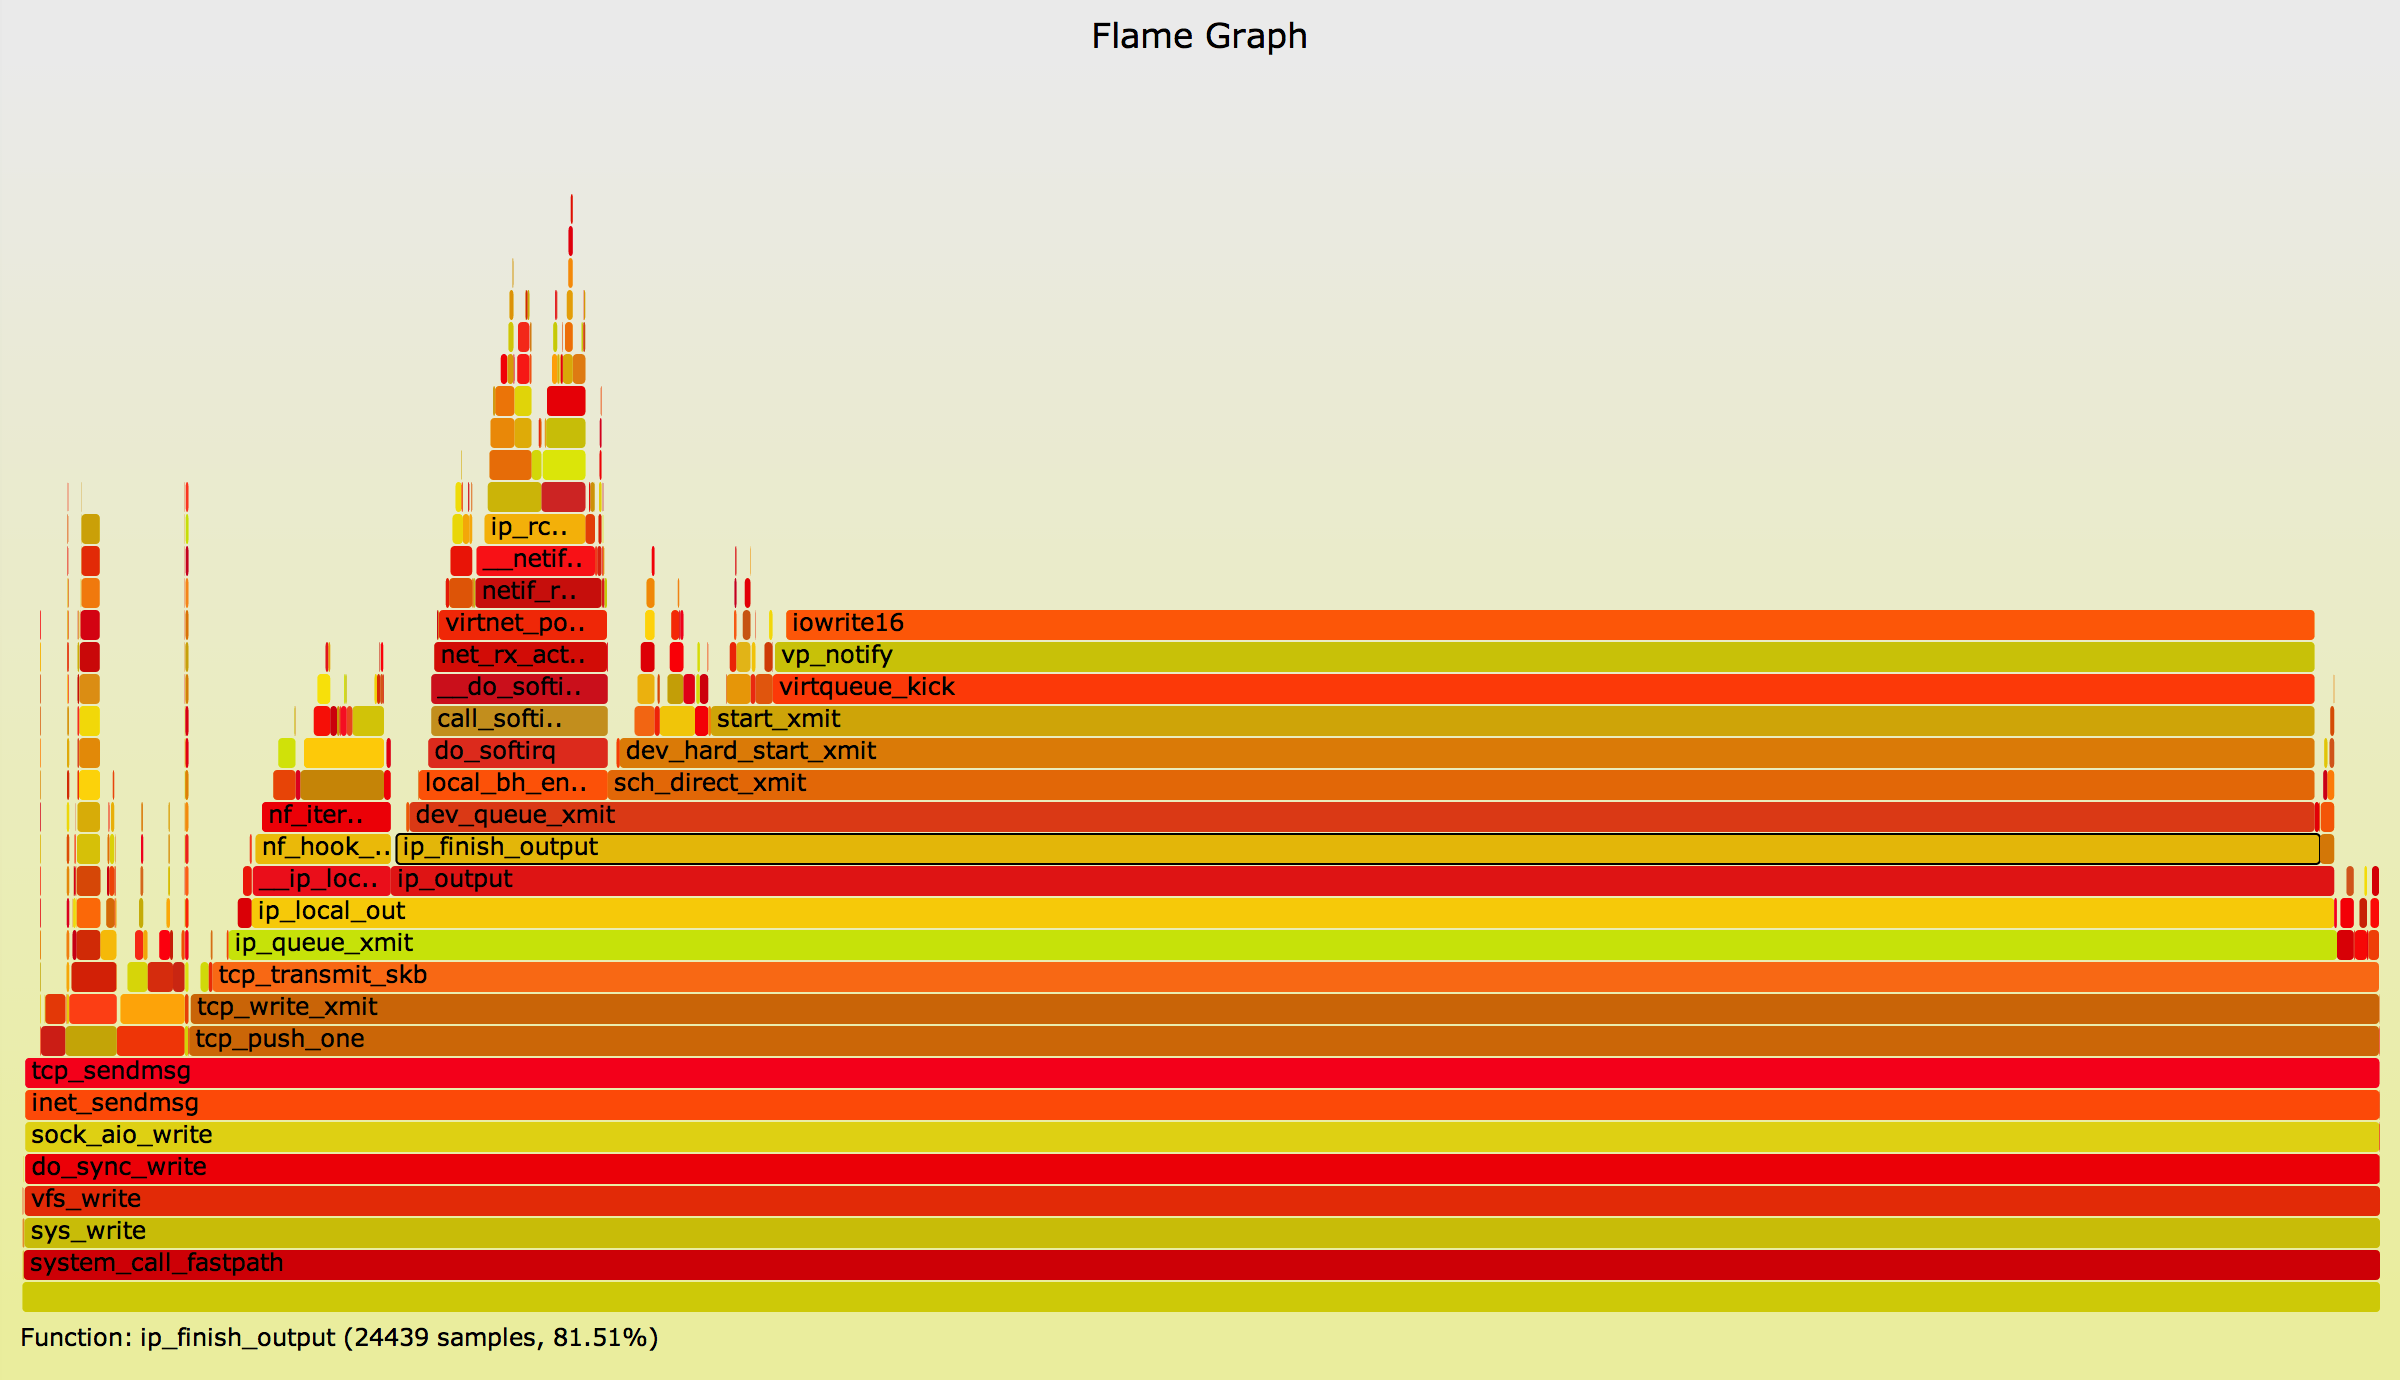Select the ip_queue_xmit frame
Screen dimensions: 2400x1380
point(1282,944)
